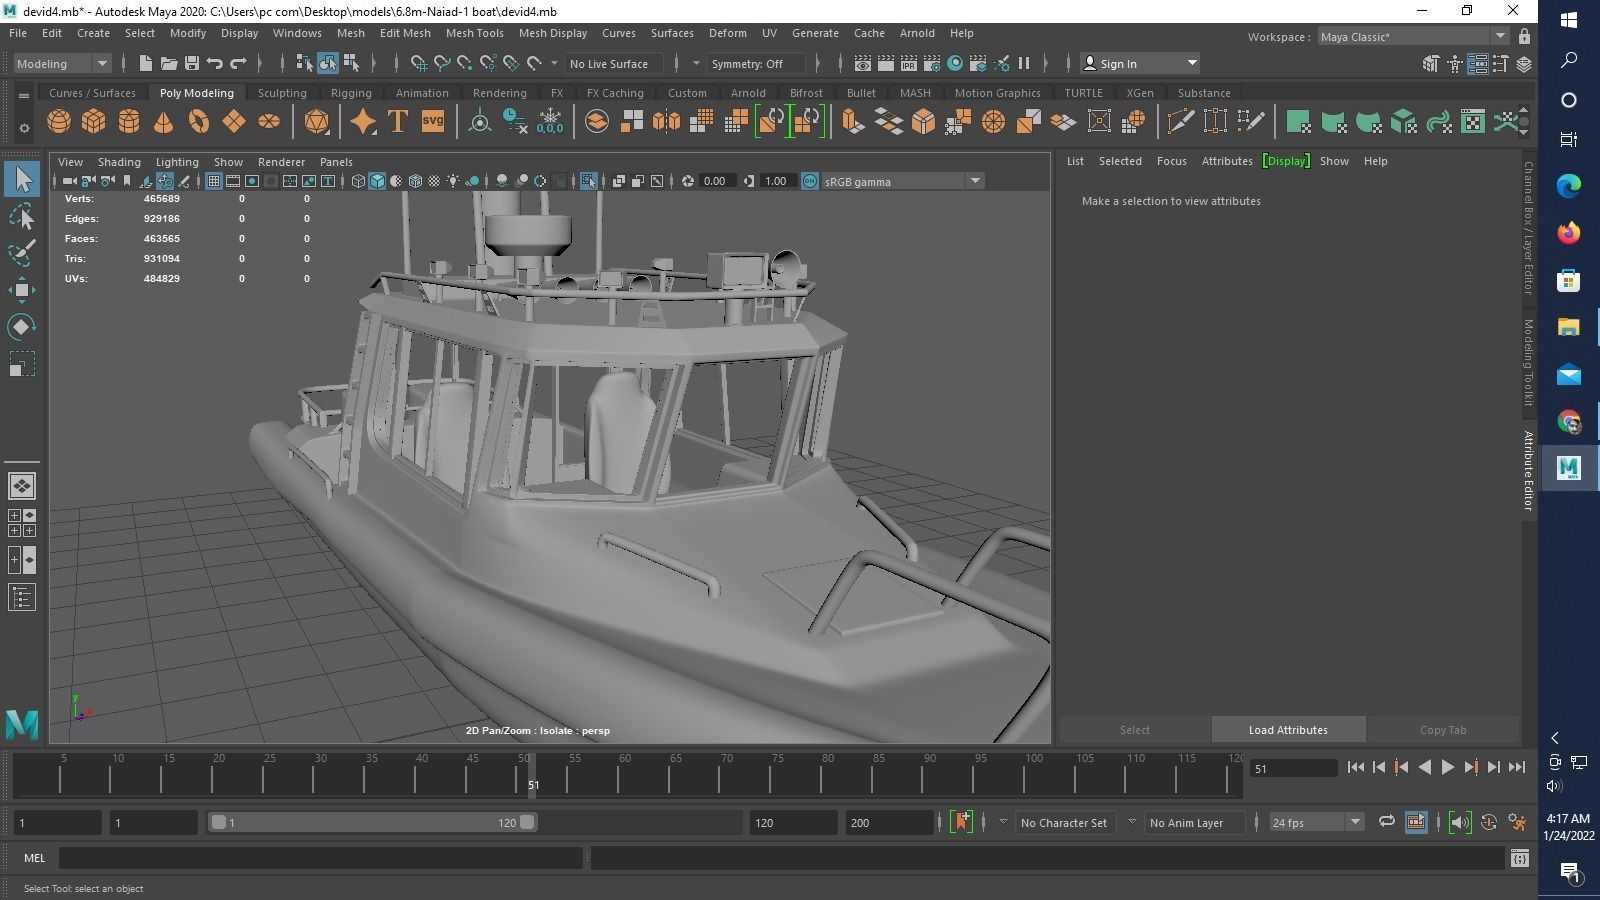The image size is (1600, 900).
Task: Open the Outliner from the left layout icon
Action: [22, 598]
